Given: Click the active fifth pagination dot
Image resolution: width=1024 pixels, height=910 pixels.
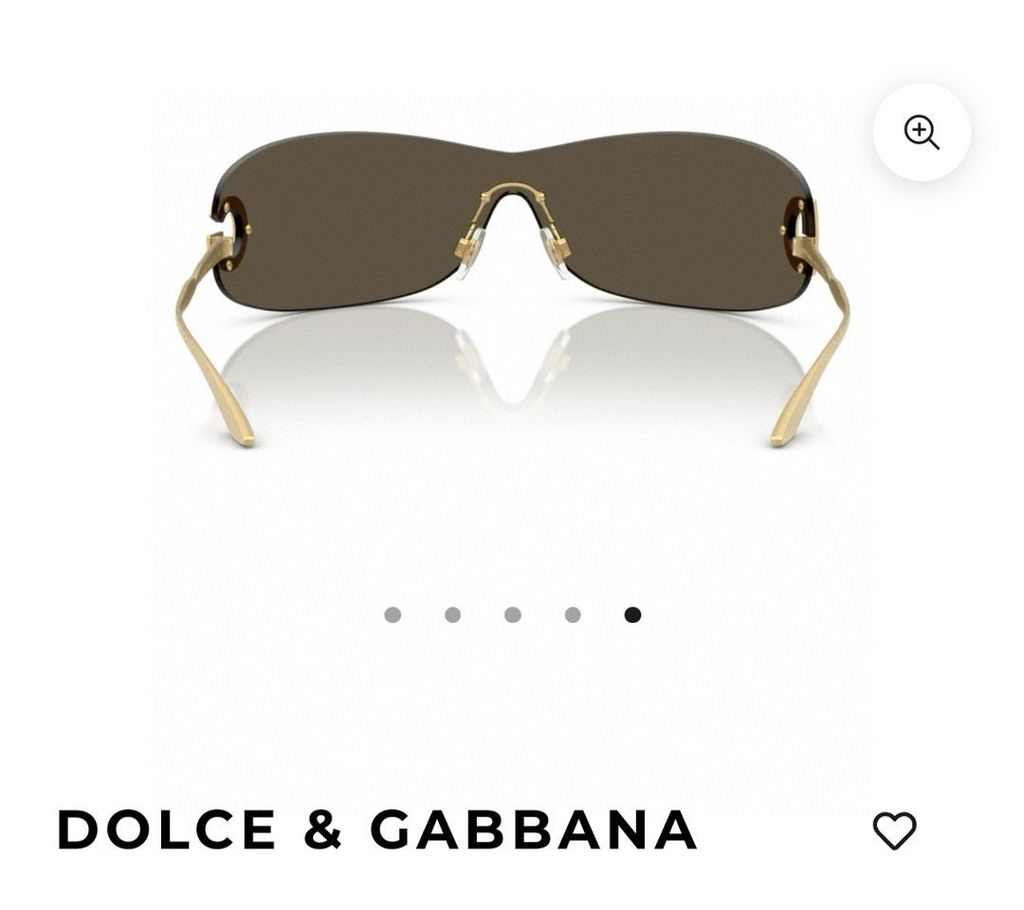Looking at the screenshot, I should 633,615.
